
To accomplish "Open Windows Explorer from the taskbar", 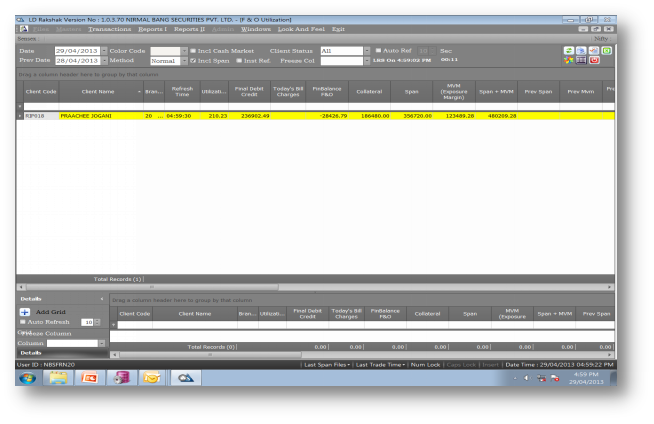I will tap(57, 379).
